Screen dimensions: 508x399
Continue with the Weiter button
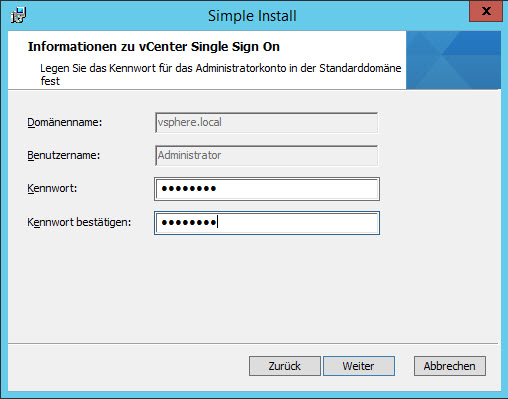pyautogui.click(x=359, y=366)
